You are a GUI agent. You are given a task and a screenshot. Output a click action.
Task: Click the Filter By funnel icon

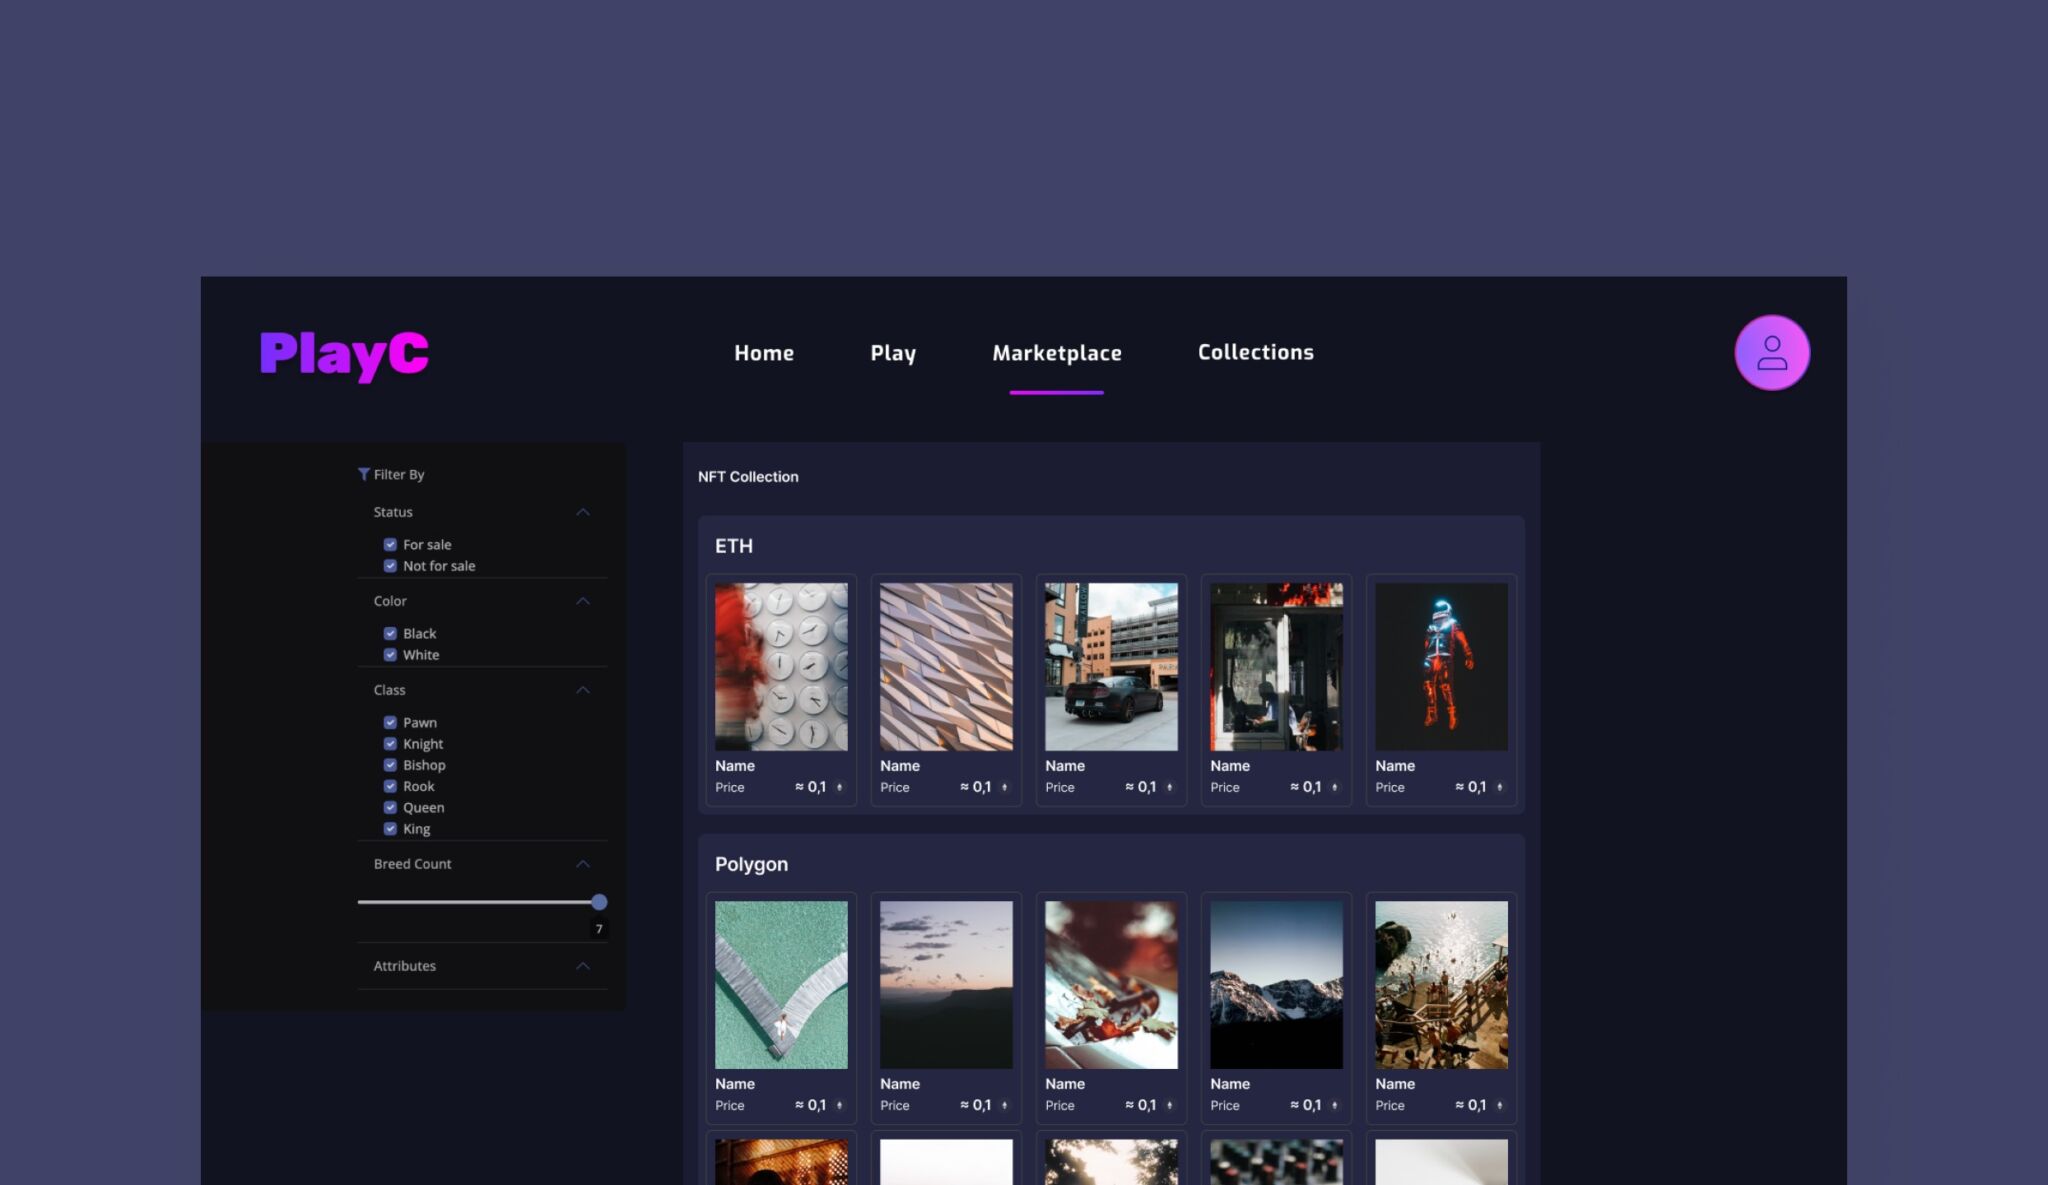tap(364, 474)
